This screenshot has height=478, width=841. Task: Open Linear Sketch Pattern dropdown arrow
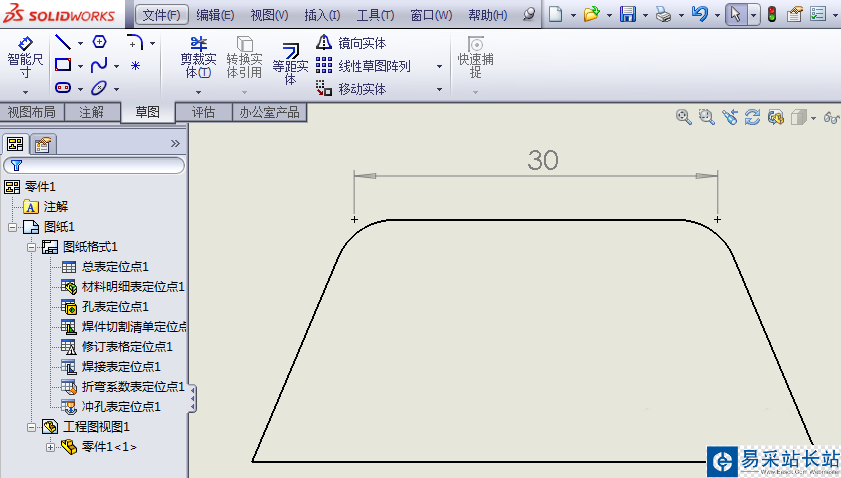(x=439, y=66)
